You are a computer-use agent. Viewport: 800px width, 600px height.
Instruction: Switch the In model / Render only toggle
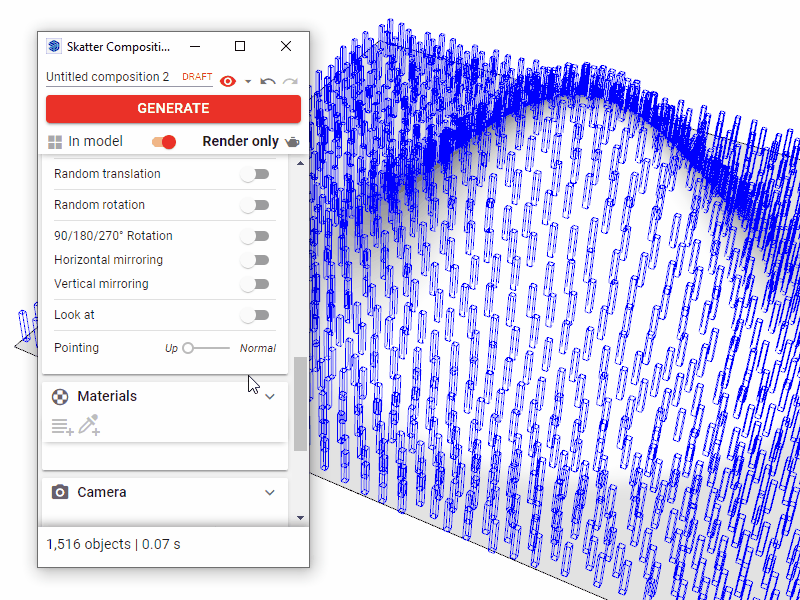(164, 142)
